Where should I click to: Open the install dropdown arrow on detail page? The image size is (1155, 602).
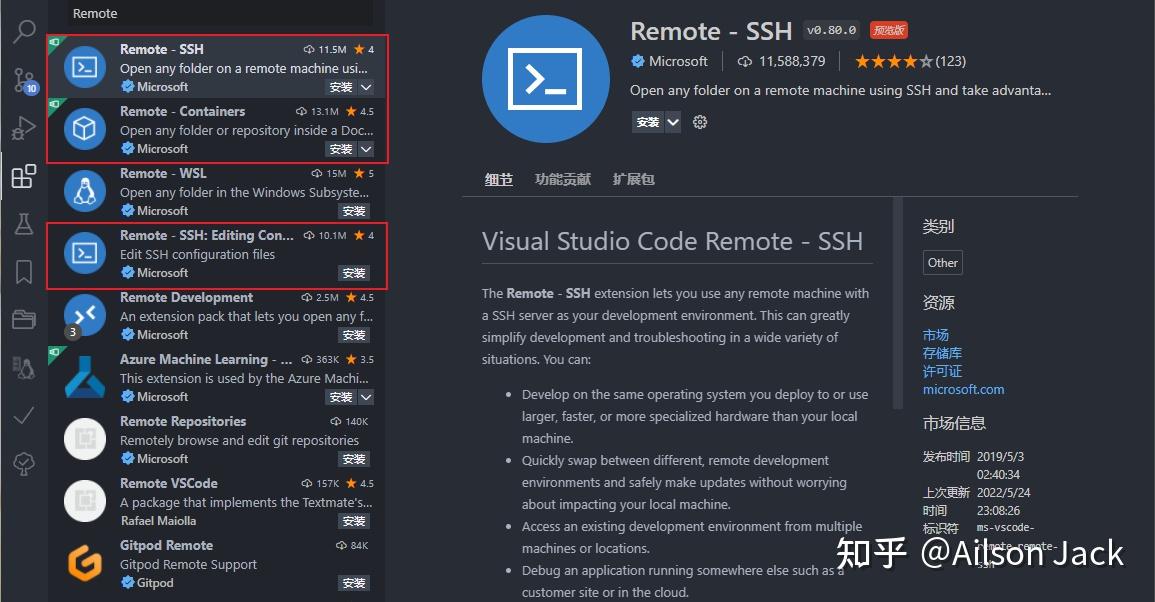click(671, 121)
